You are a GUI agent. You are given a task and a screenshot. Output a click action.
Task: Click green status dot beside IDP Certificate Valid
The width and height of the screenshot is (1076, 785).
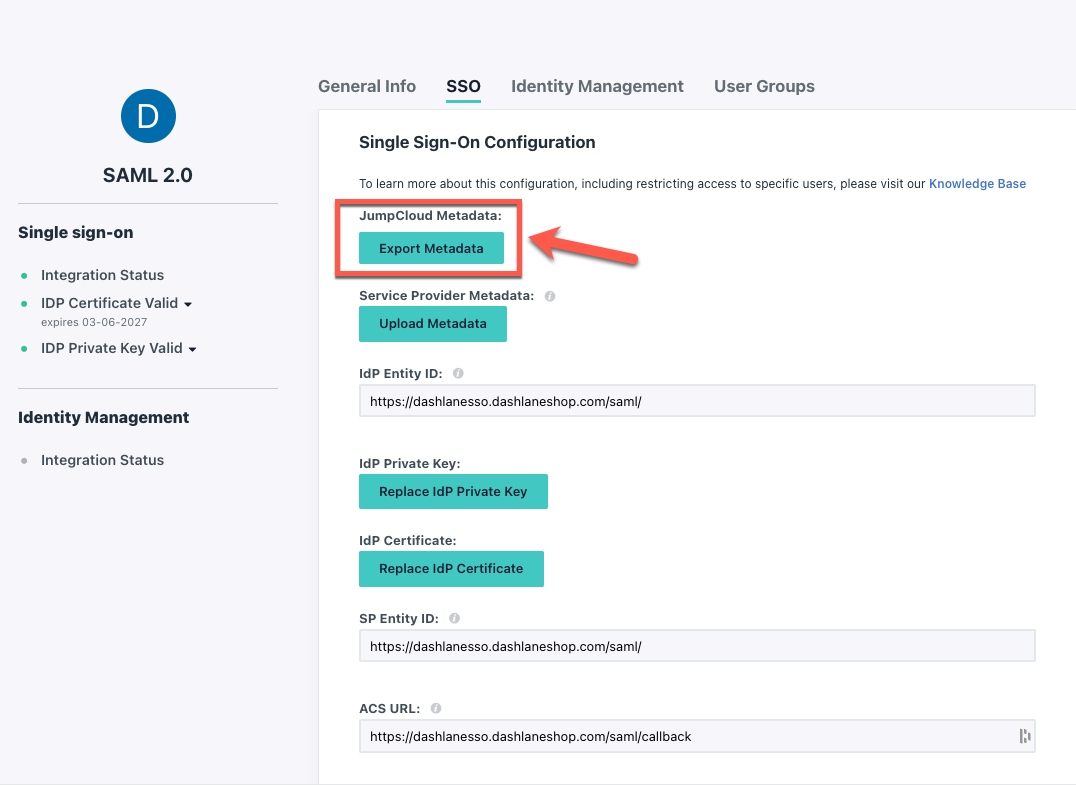click(x=24, y=303)
